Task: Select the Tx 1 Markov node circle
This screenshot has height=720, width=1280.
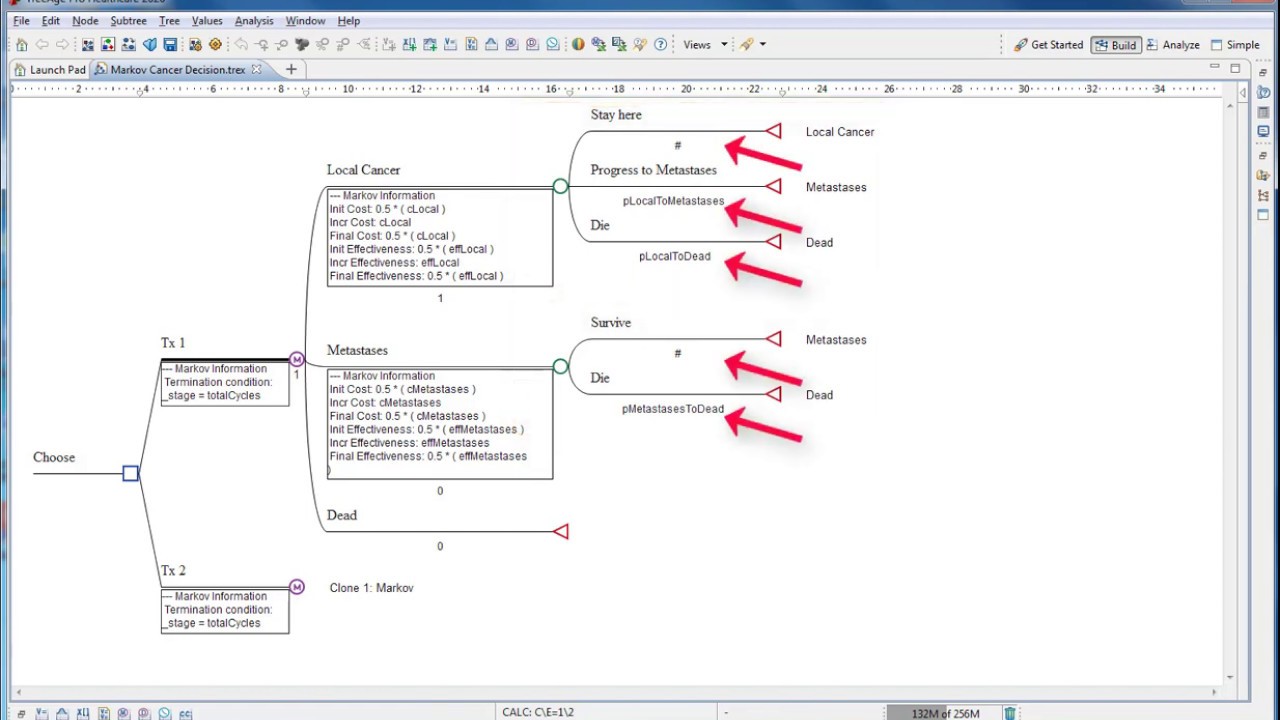Action: pyautogui.click(x=296, y=359)
